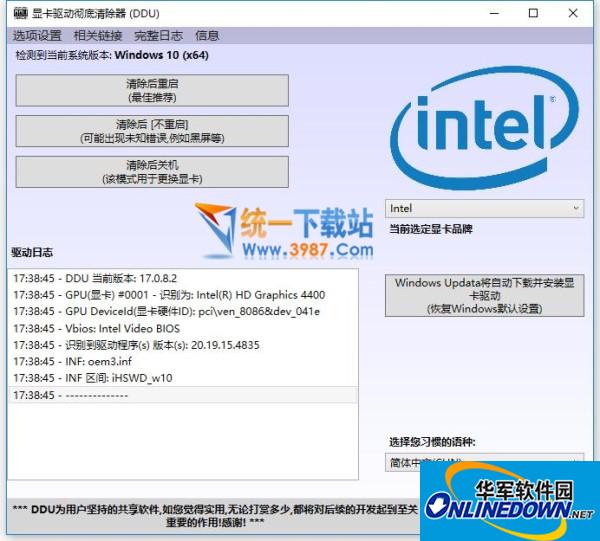Image resolution: width=600 pixels, height=541 pixels.
Task: Select log line pci\ven_8086&dev_041e
Action: pyautogui.click(x=183, y=311)
